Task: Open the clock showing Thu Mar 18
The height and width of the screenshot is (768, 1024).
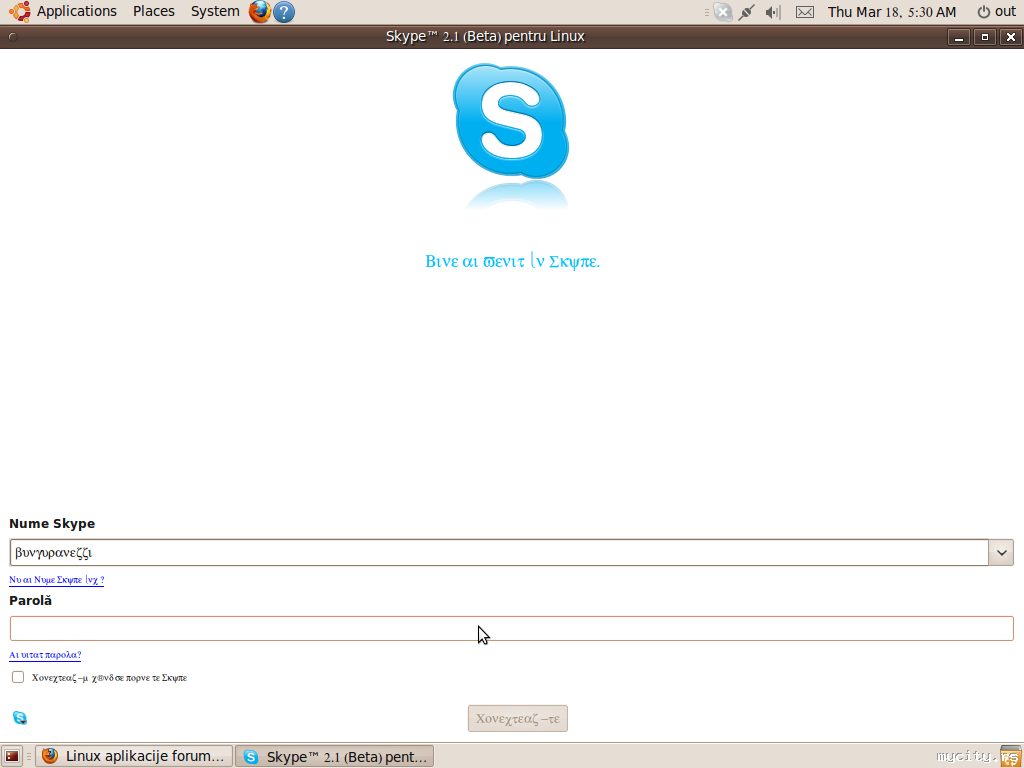Action: tap(891, 12)
